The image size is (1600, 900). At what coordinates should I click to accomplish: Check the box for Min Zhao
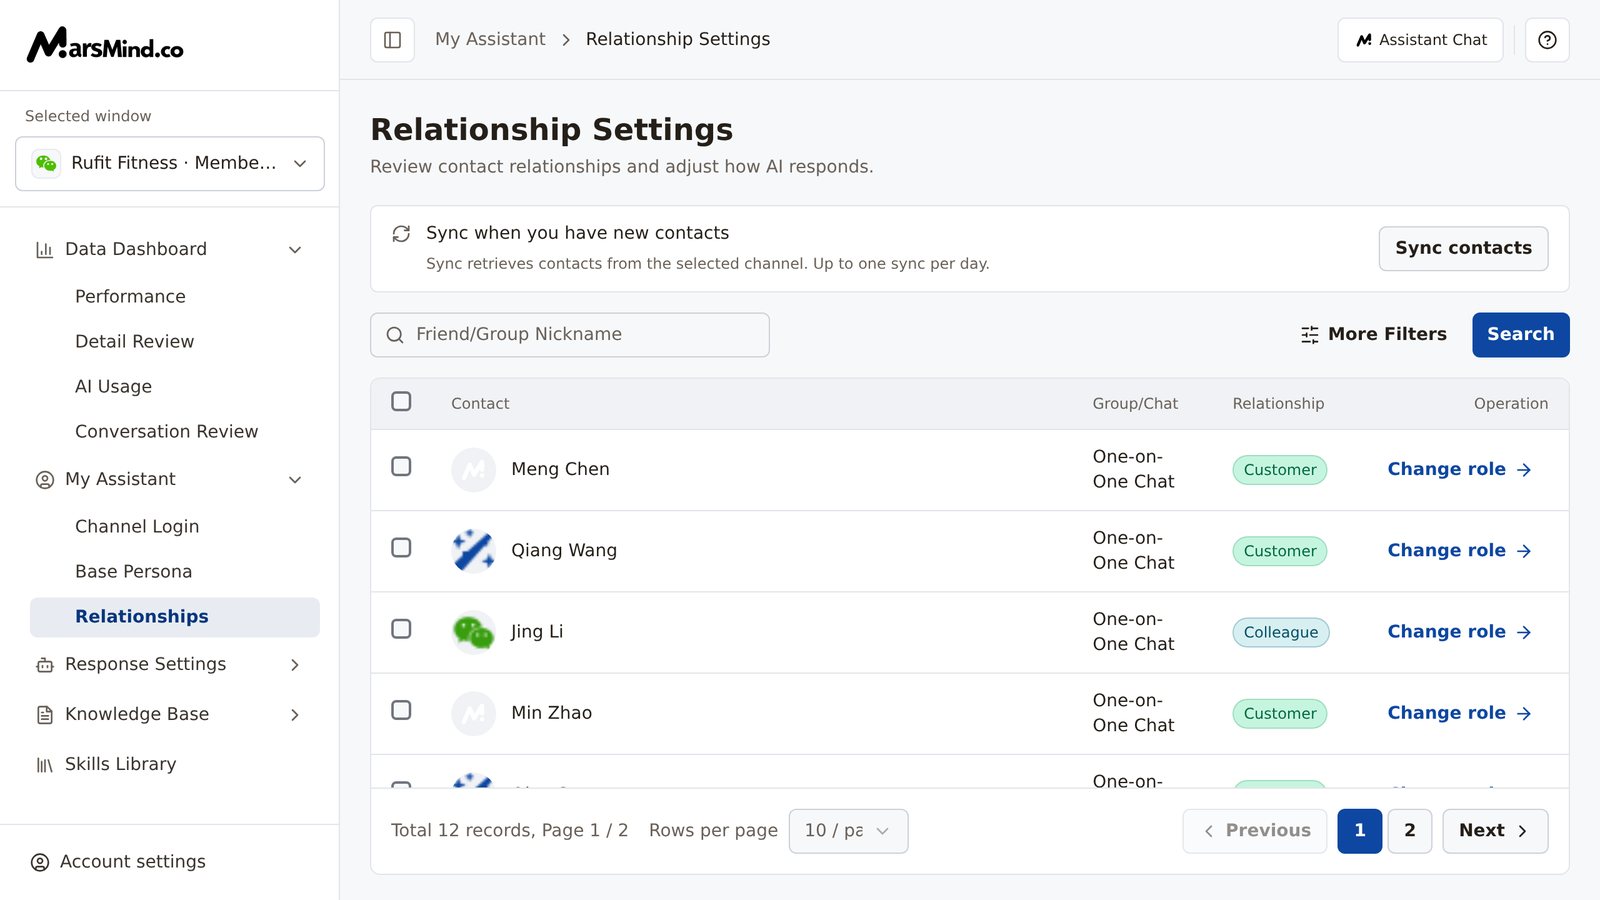[401, 710]
